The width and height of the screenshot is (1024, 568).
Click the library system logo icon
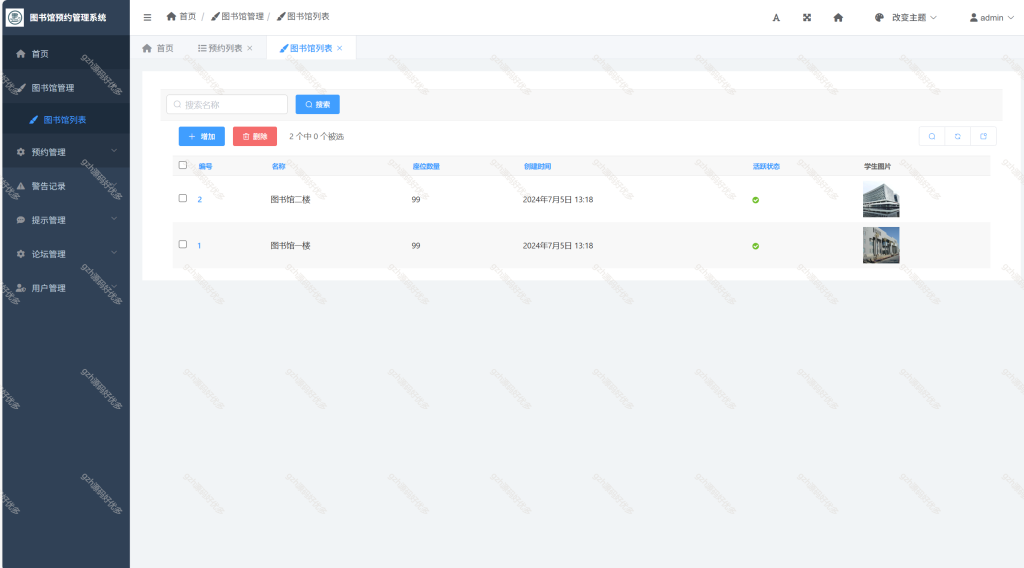14,18
